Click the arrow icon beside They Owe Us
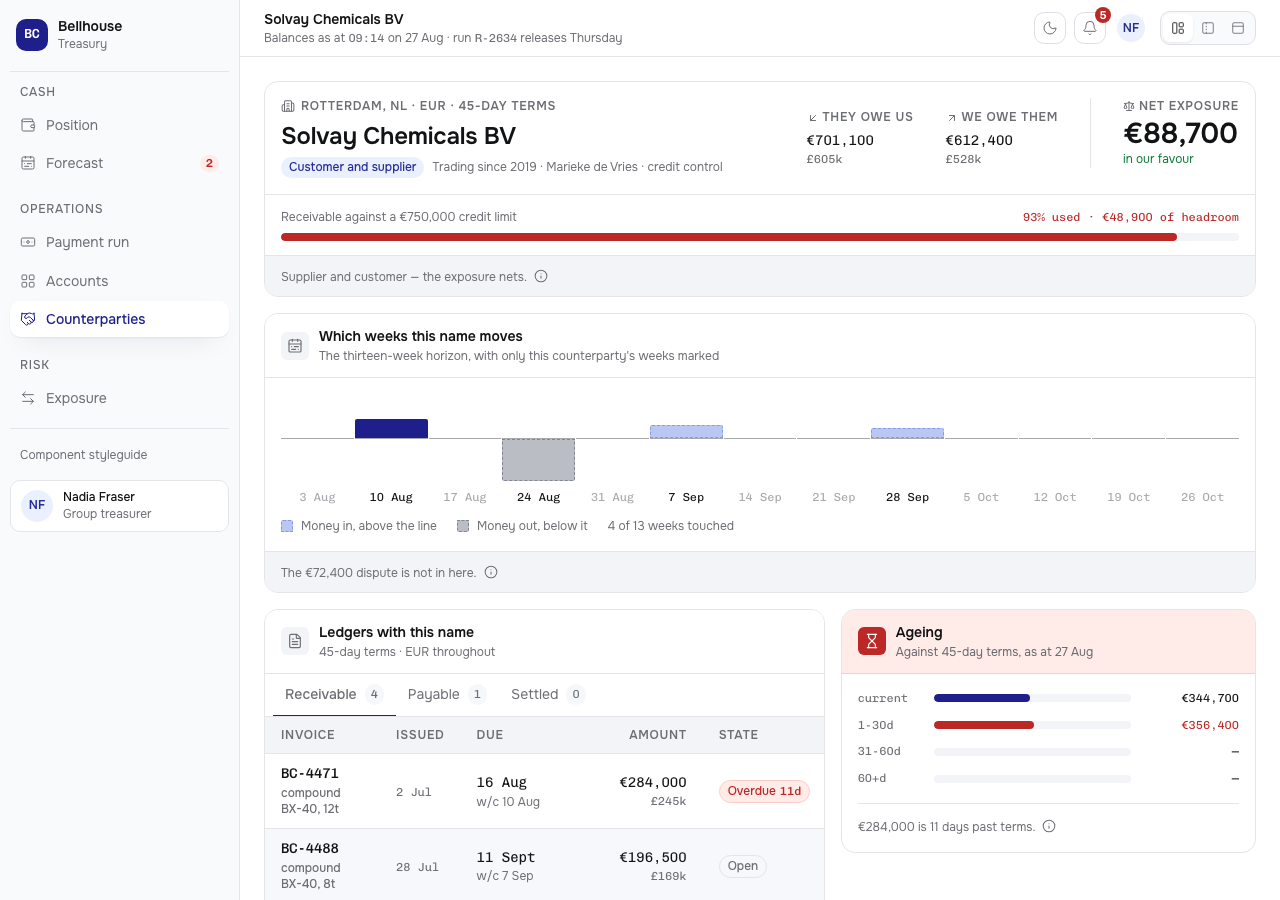This screenshot has height=900, width=1280. (x=812, y=117)
